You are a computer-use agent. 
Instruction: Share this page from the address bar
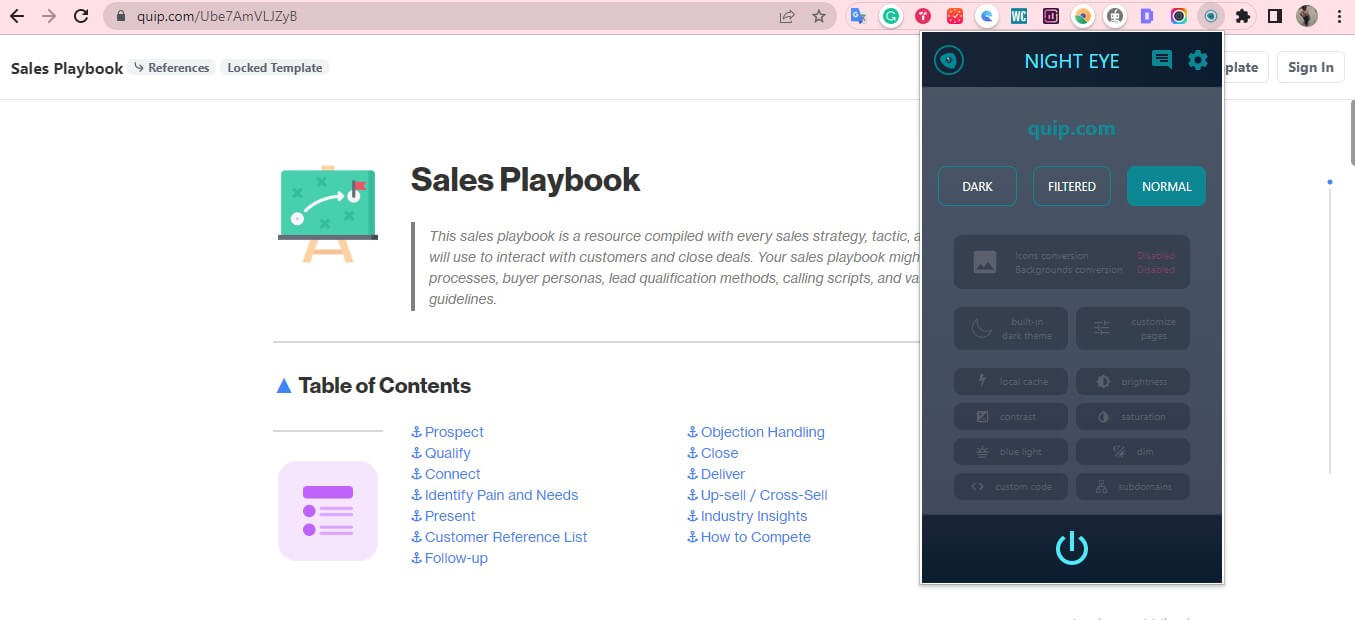pos(787,16)
